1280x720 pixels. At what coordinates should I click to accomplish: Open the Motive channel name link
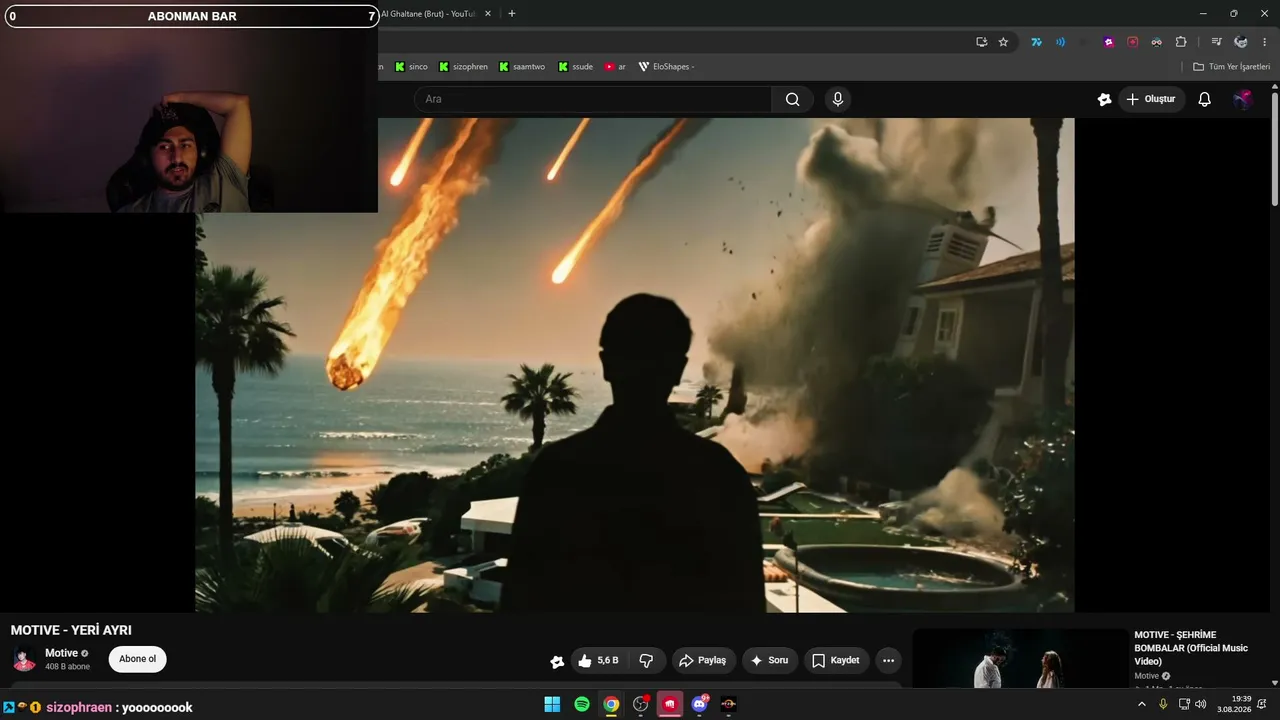pos(61,653)
